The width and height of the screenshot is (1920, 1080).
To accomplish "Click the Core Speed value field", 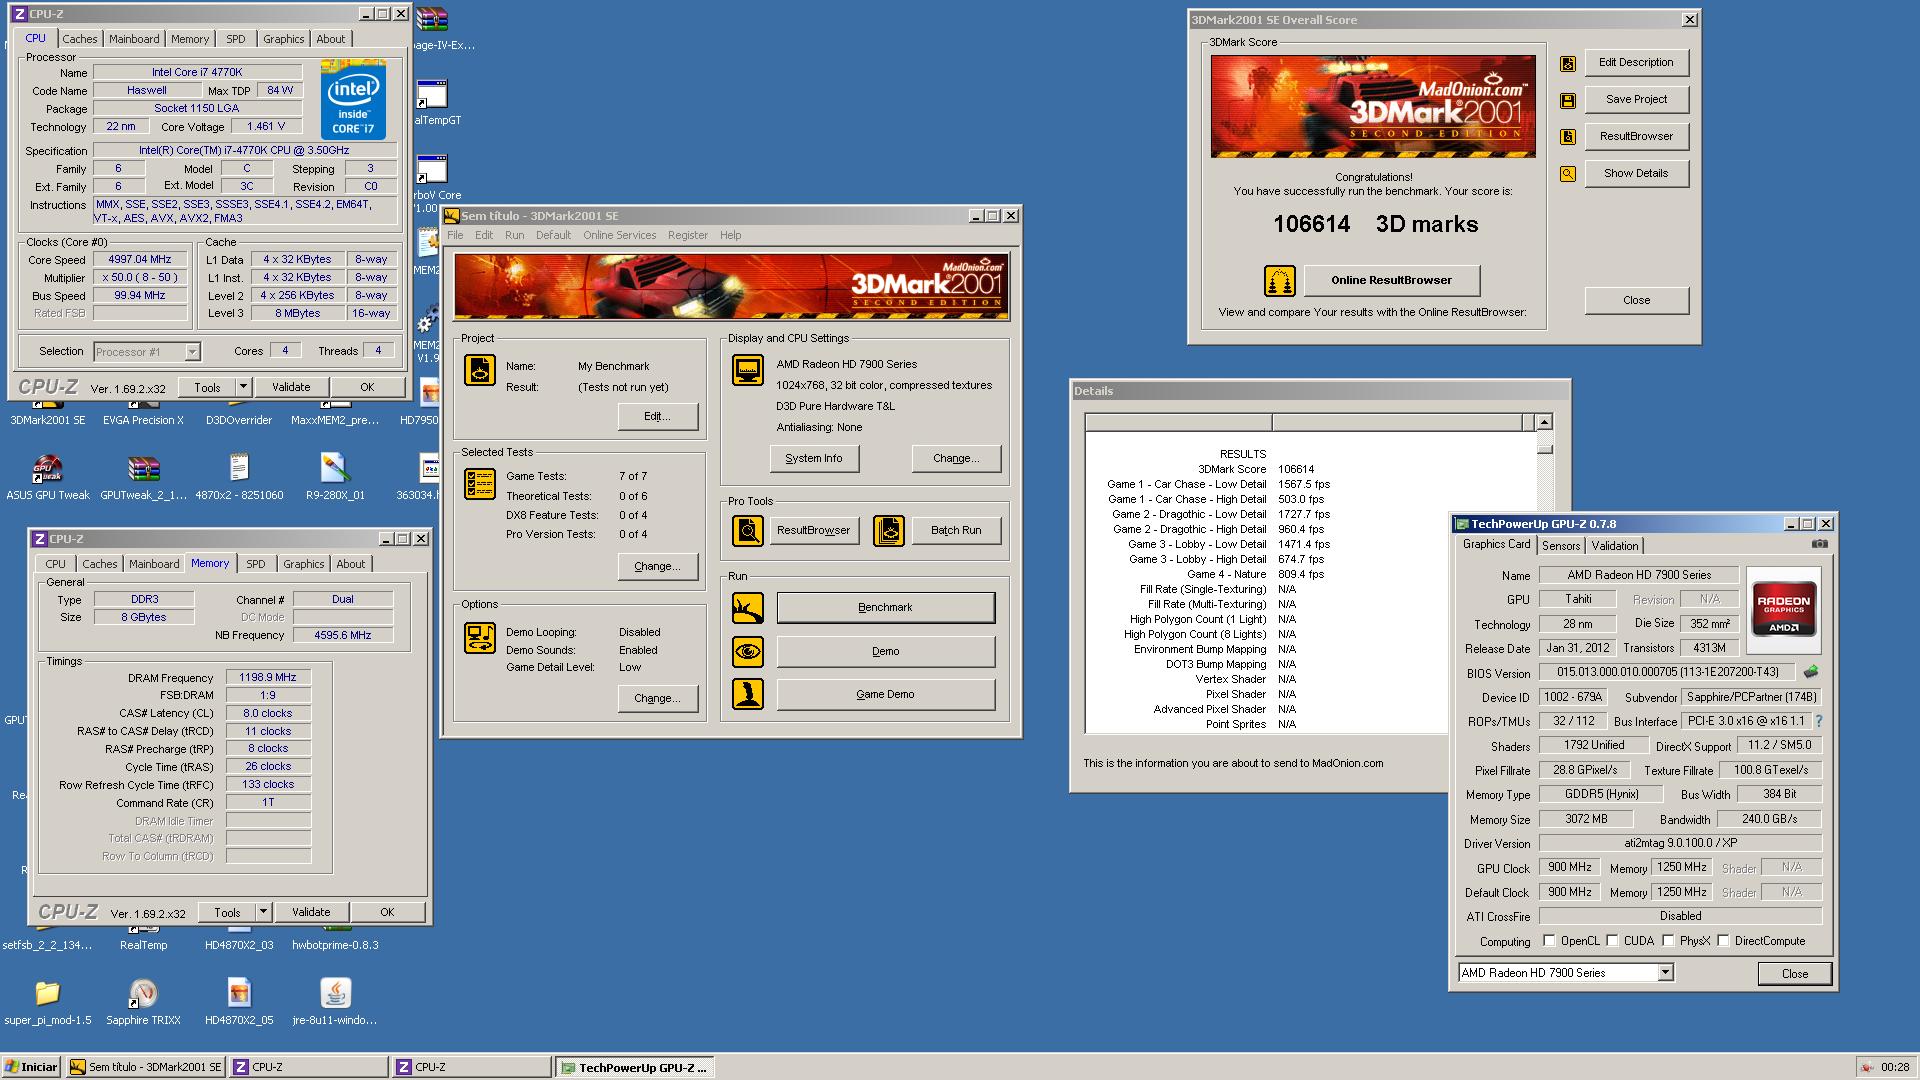I will (140, 259).
